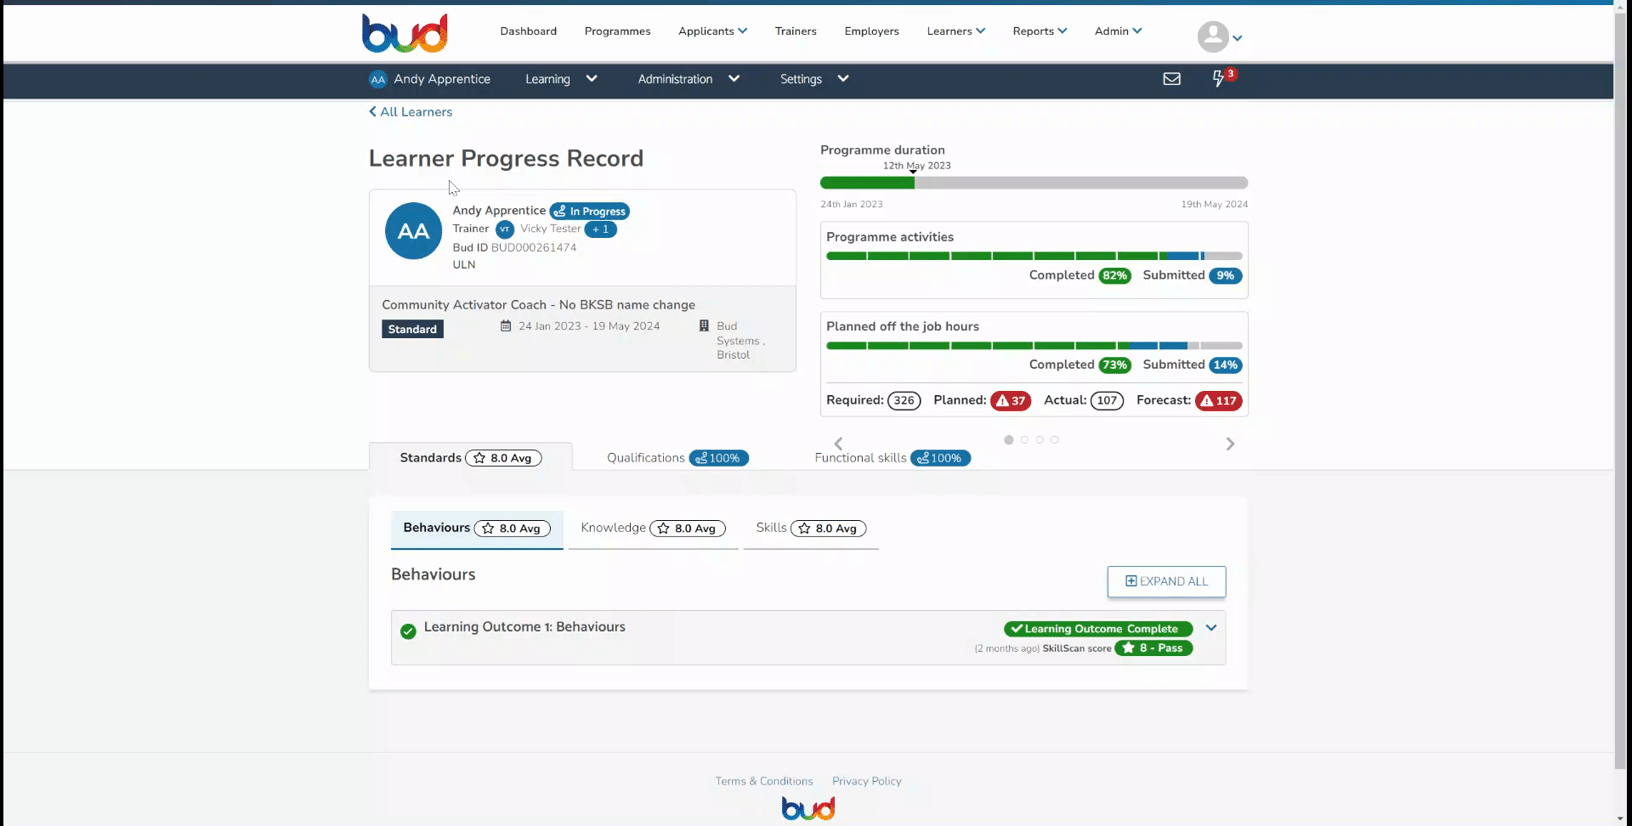Click the calendar icon beside programme dates
The image size is (1632, 826).
506,326
